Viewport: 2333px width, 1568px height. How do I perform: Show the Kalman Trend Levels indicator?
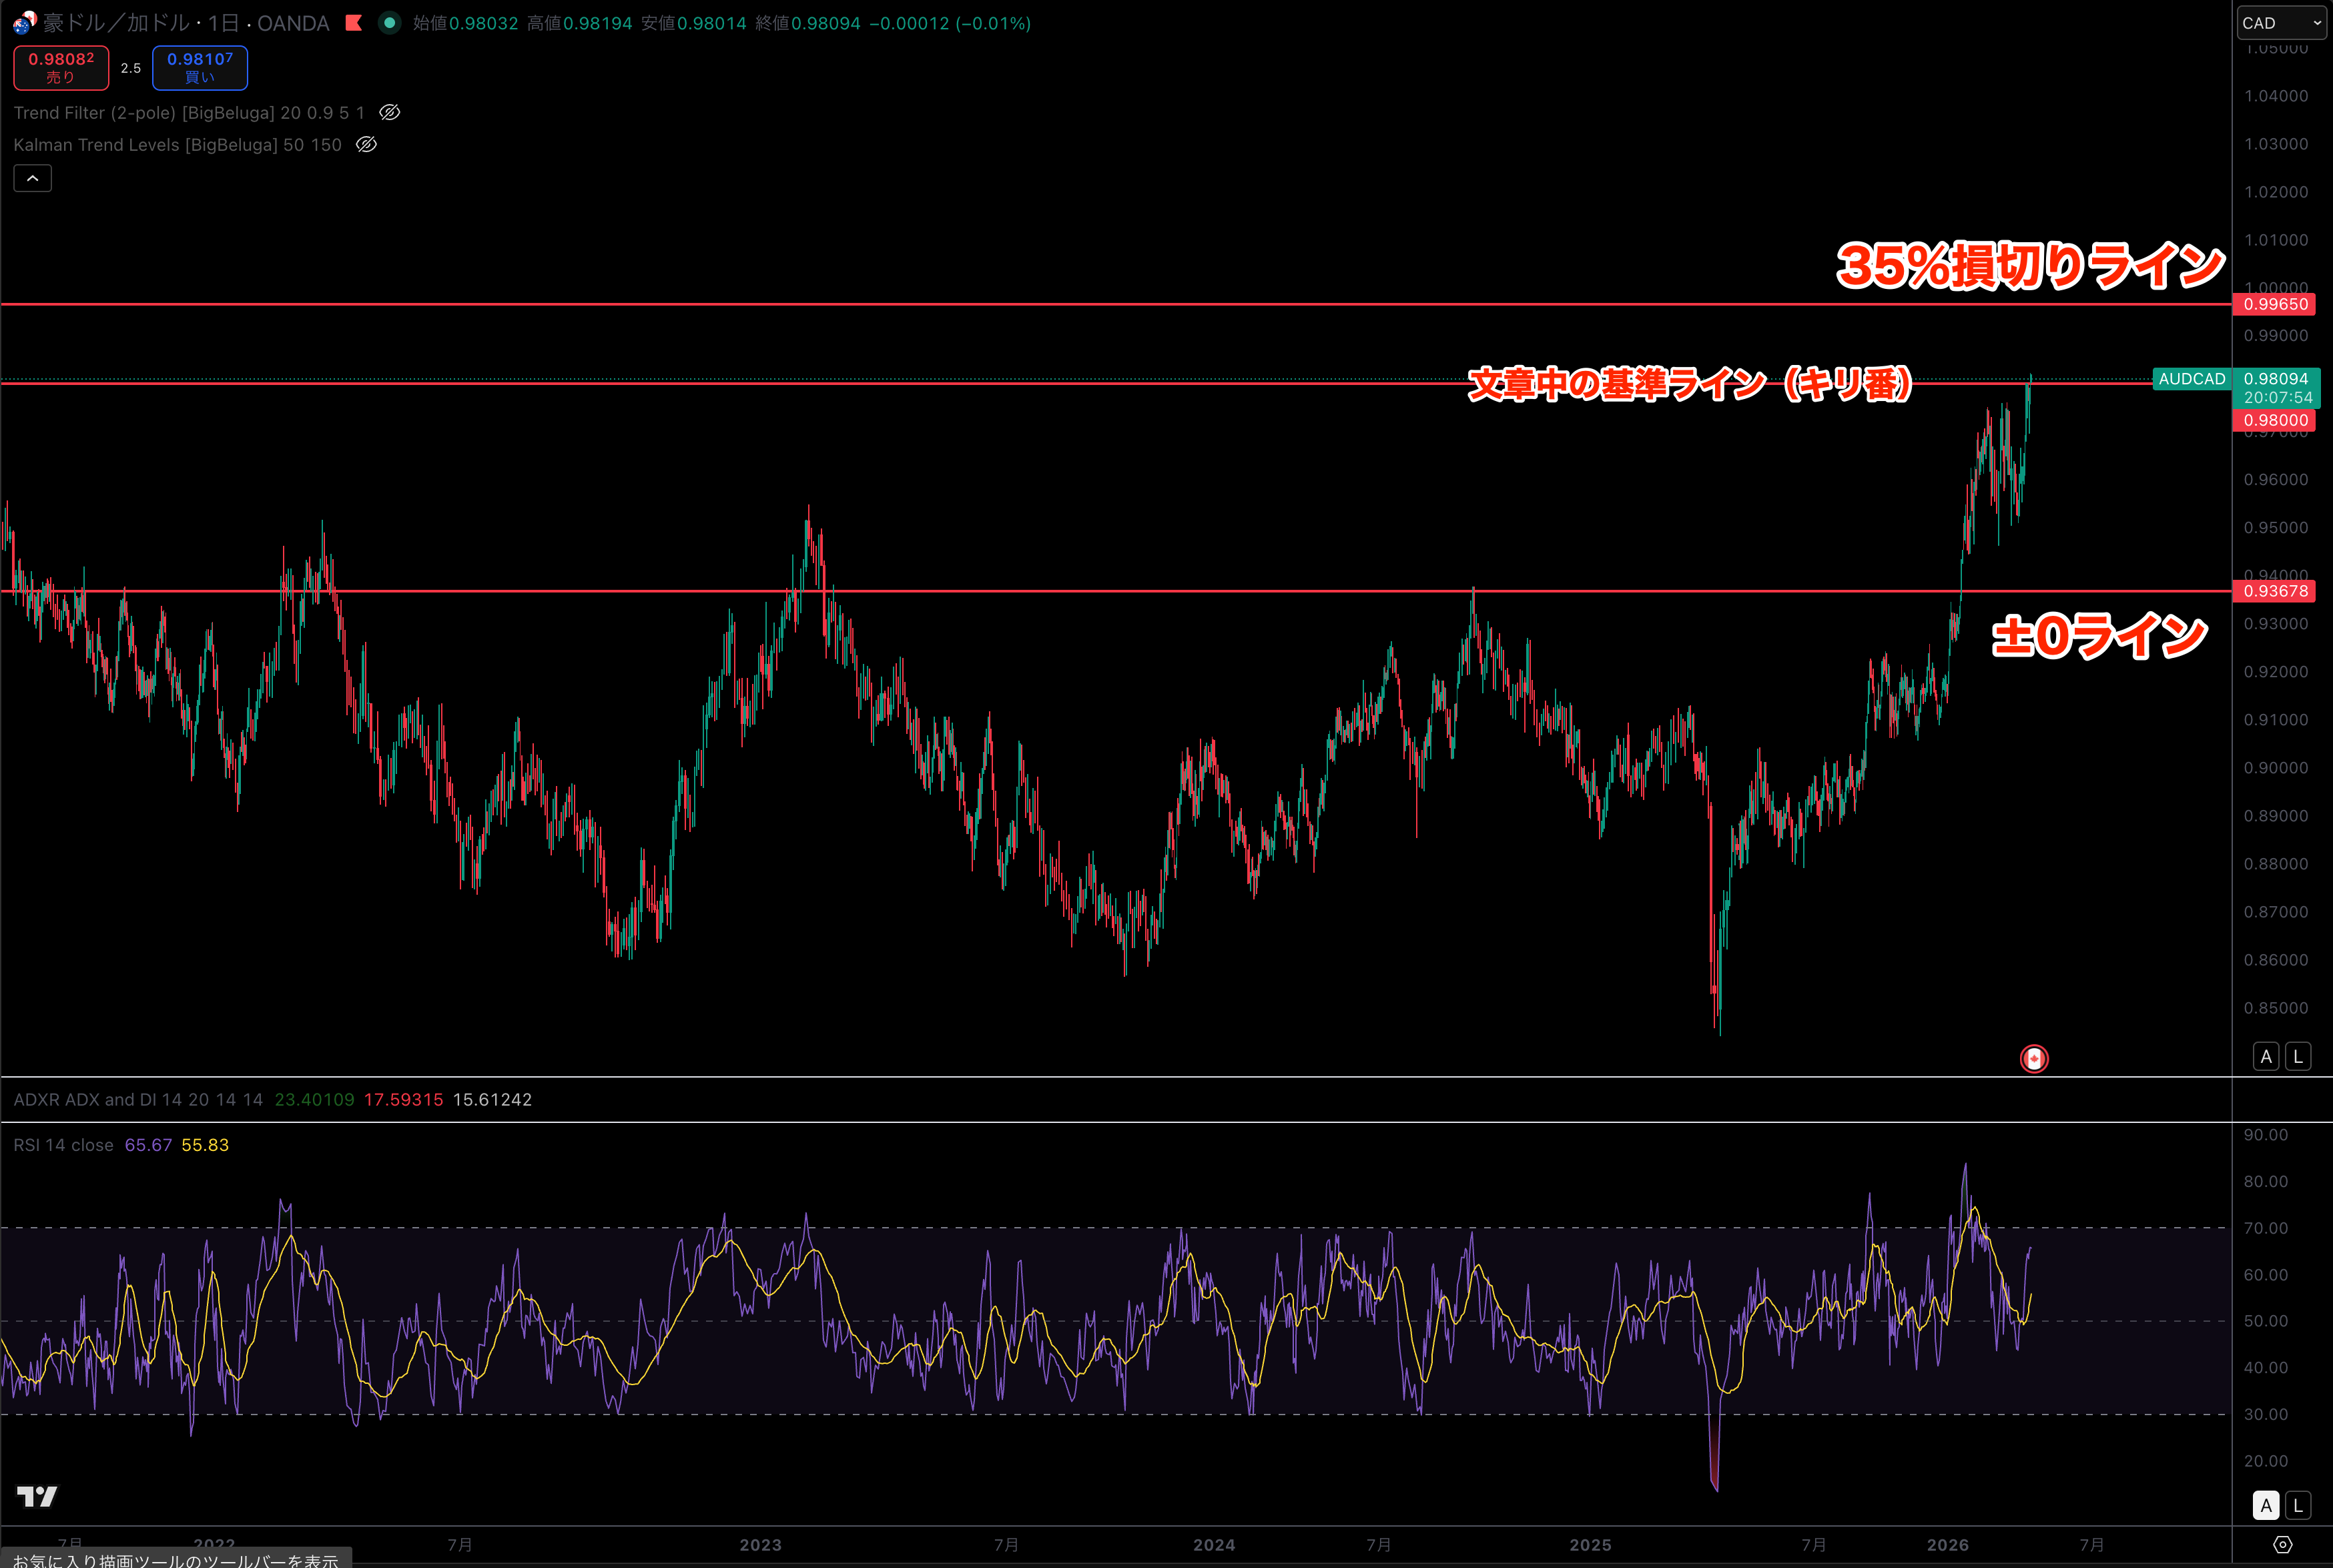(x=367, y=145)
